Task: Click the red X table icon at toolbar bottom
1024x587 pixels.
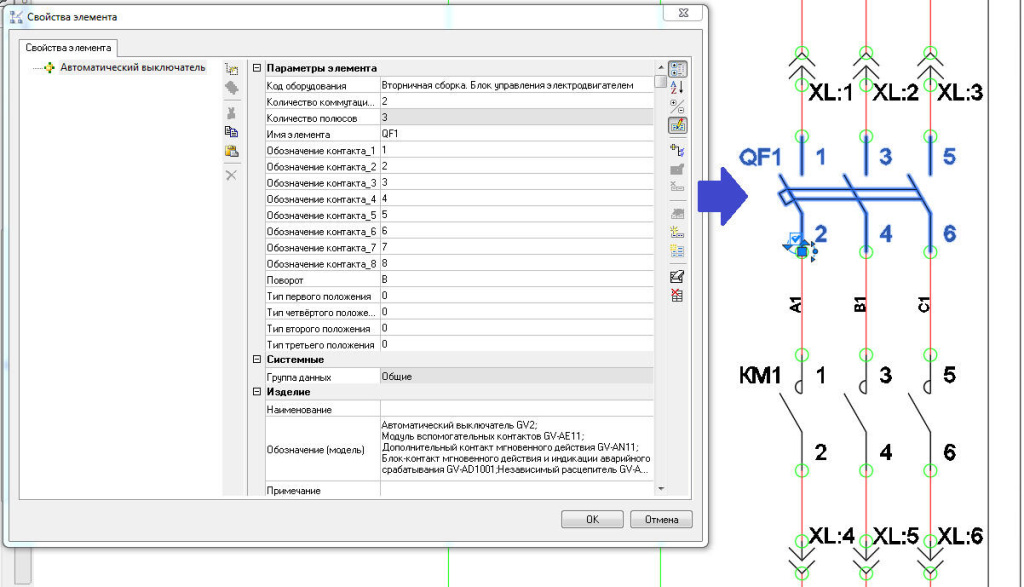Action: point(677,295)
